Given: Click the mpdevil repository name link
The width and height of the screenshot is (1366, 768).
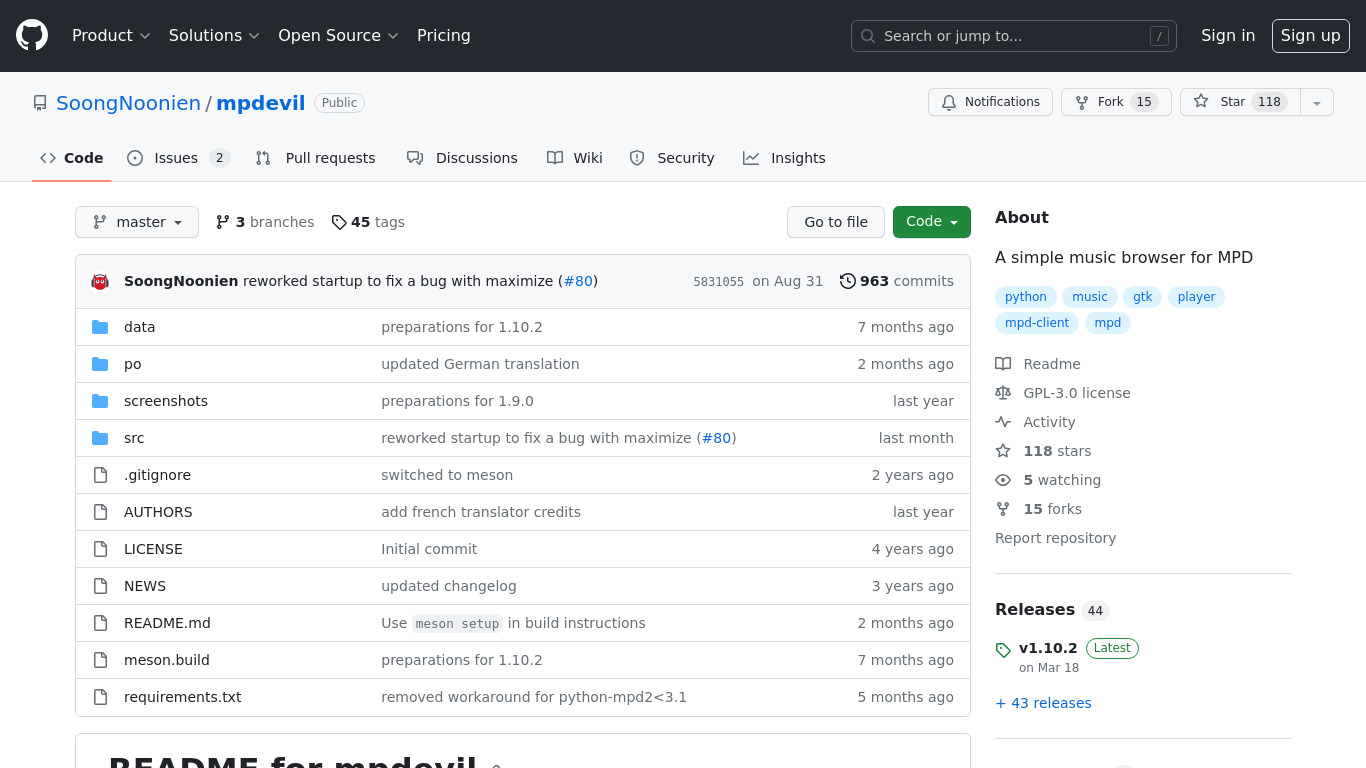Looking at the screenshot, I should click(x=261, y=103).
